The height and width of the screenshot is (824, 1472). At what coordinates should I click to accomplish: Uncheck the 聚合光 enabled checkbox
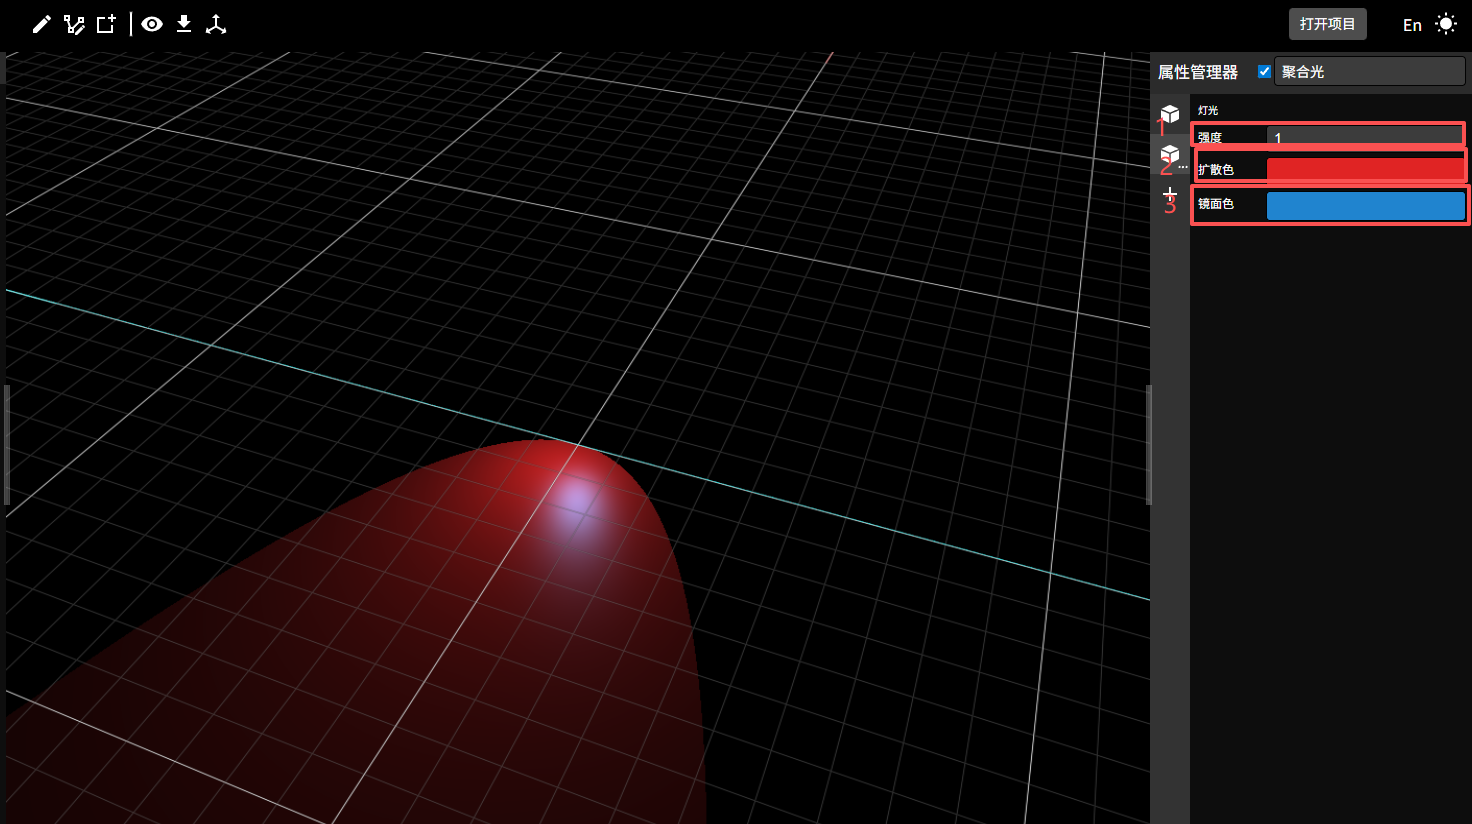[x=1264, y=71]
